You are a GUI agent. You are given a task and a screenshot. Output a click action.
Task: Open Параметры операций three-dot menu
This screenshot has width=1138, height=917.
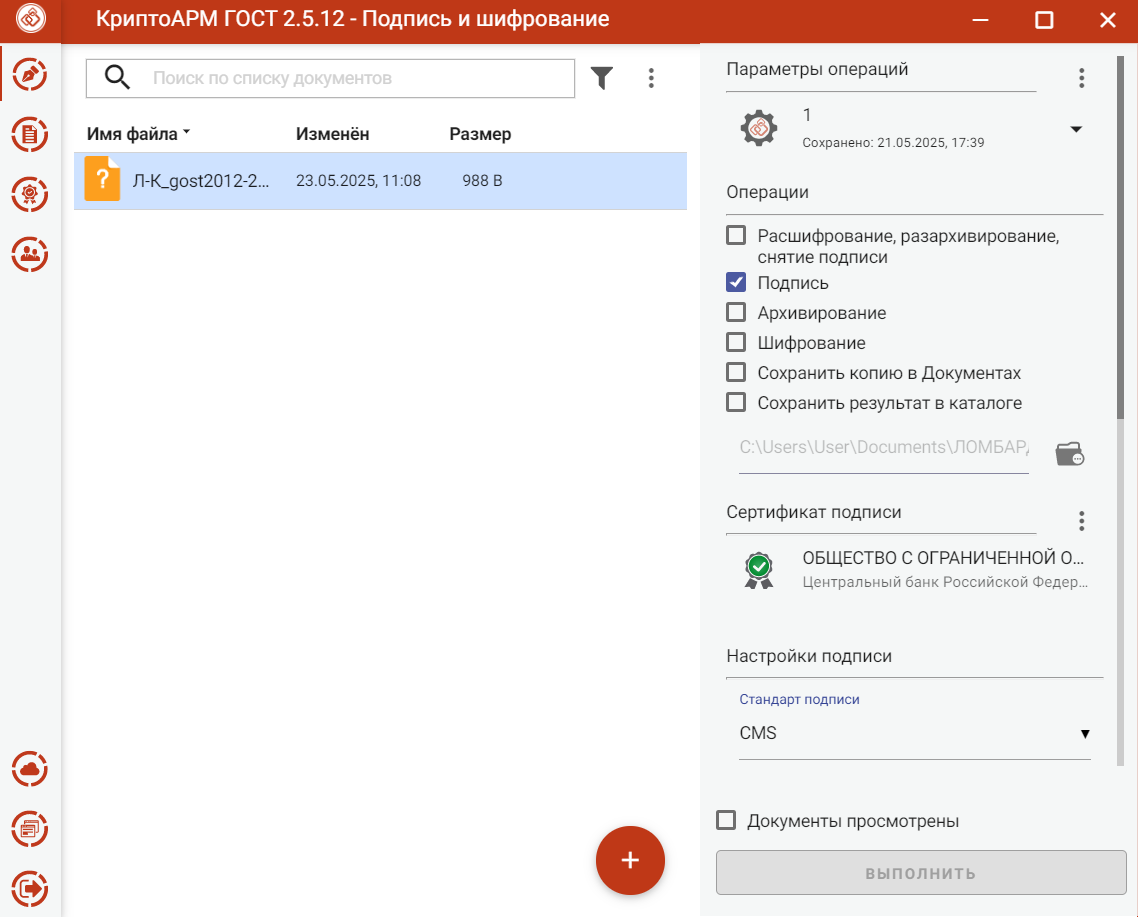[x=1081, y=78]
